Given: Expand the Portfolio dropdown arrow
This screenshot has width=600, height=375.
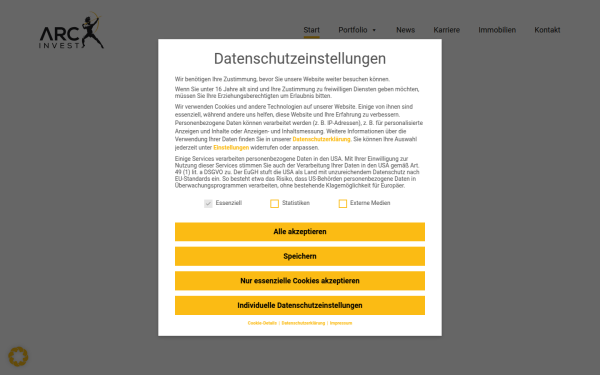Looking at the screenshot, I should click(374, 30).
